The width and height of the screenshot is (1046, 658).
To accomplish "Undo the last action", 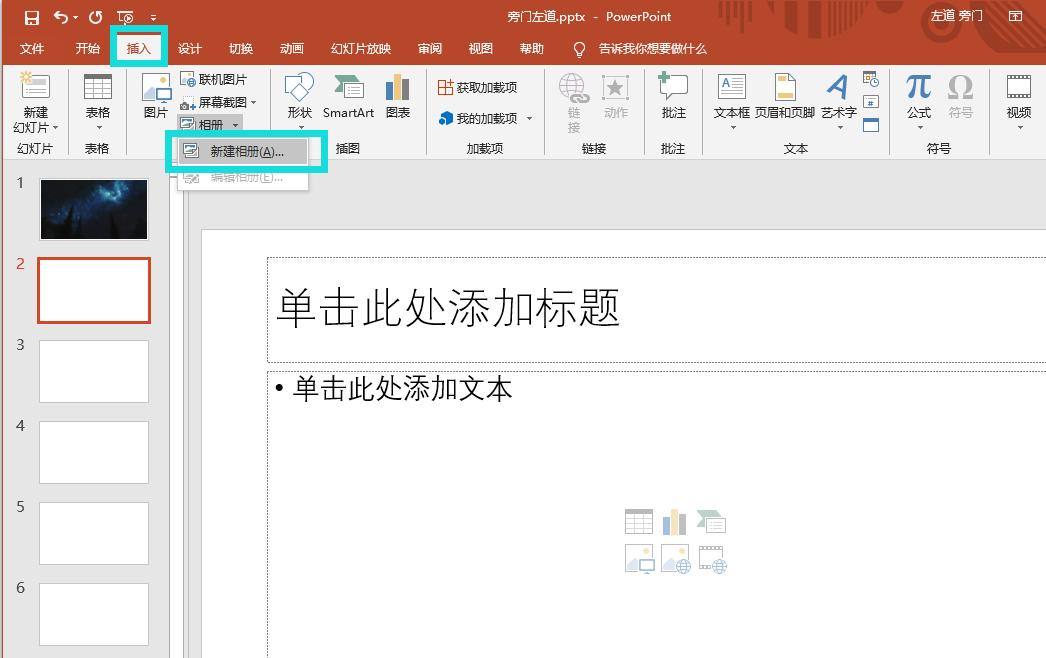I will click(x=58, y=15).
